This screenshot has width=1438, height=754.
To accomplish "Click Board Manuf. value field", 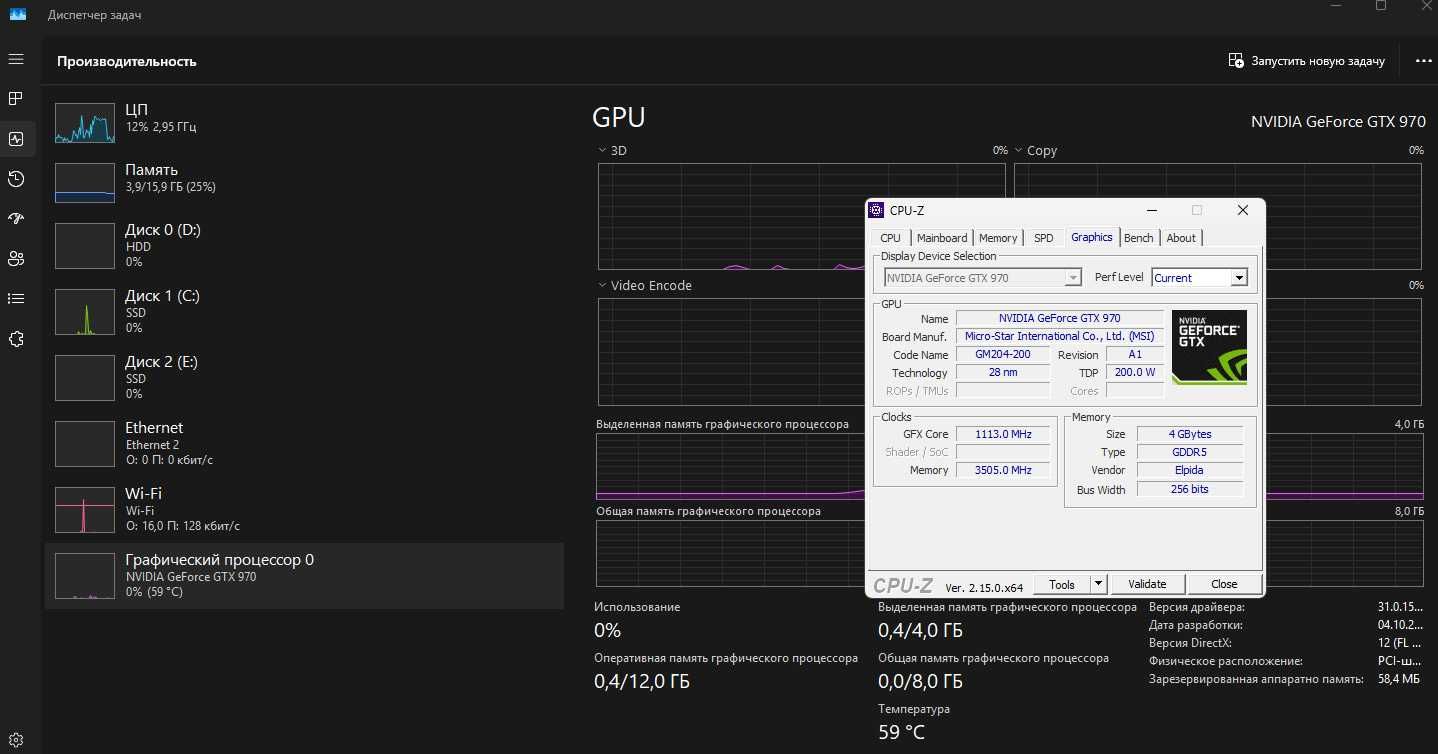I will click(x=1059, y=336).
